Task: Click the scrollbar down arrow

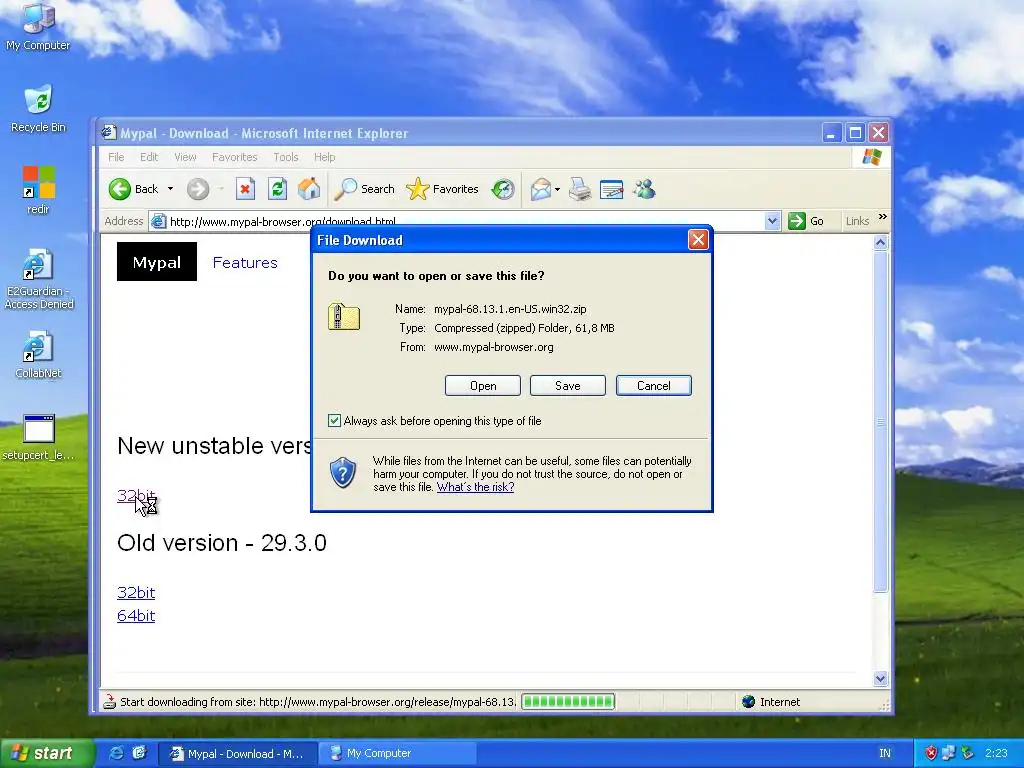Action: pyautogui.click(x=880, y=679)
